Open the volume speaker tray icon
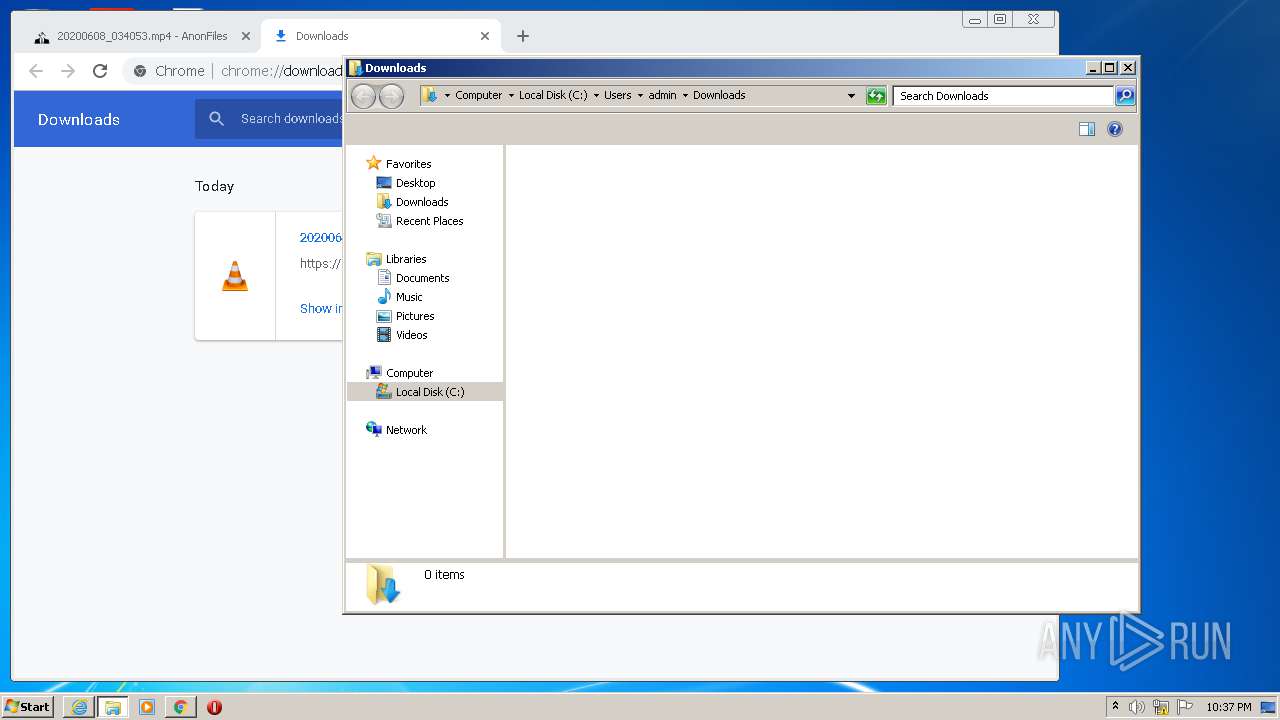This screenshot has width=1280, height=720. (x=1137, y=707)
